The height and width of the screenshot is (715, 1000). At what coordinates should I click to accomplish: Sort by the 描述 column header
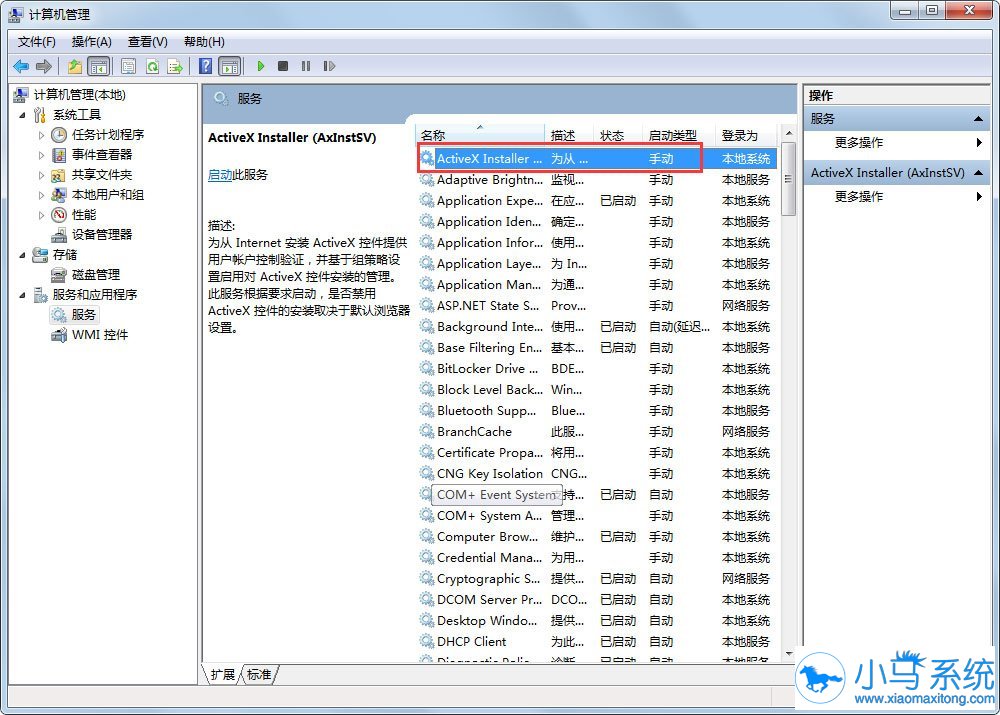point(569,135)
